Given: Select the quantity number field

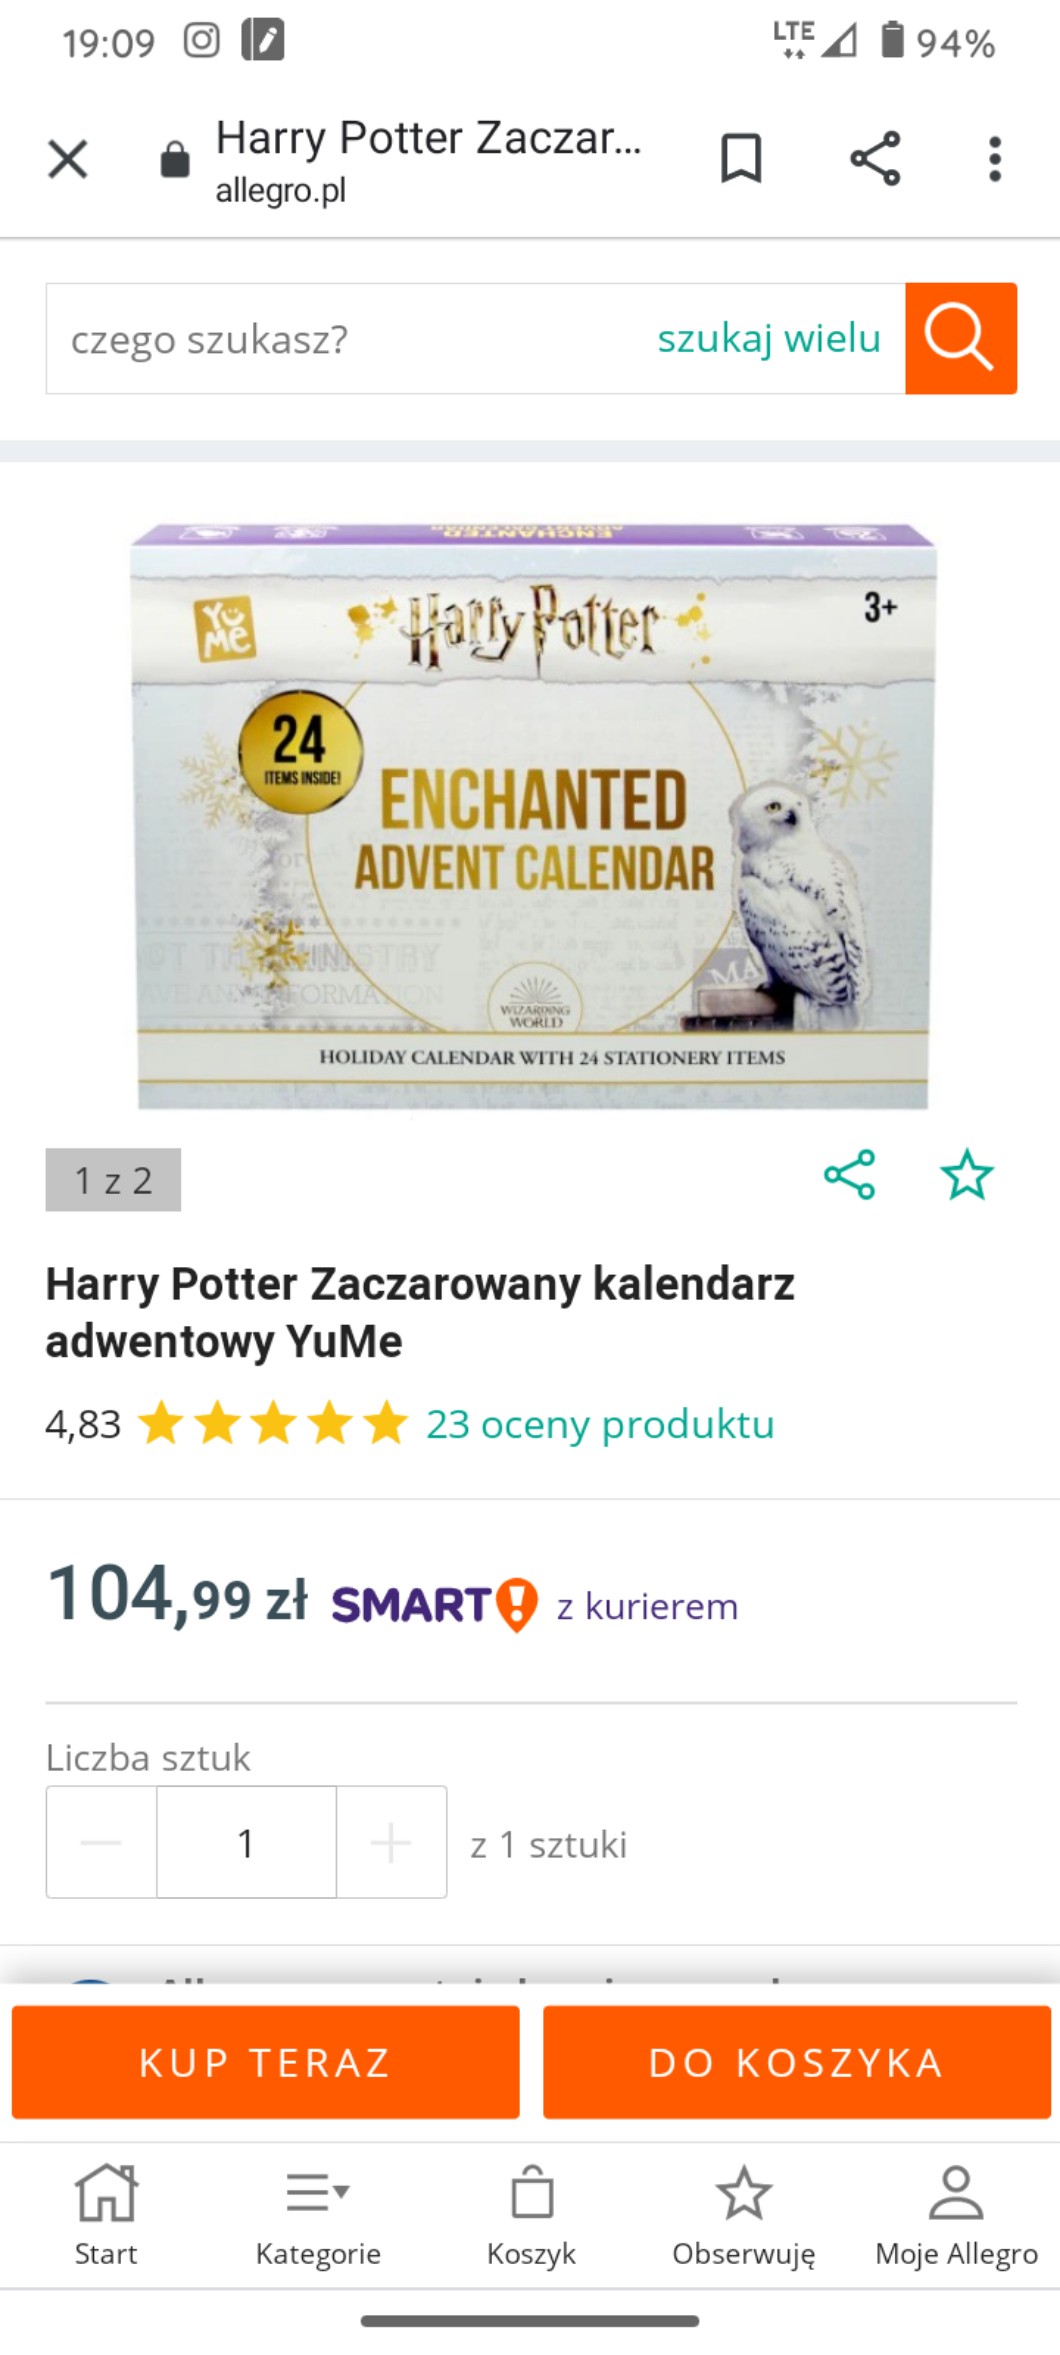Looking at the screenshot, I should point(246,1842).
